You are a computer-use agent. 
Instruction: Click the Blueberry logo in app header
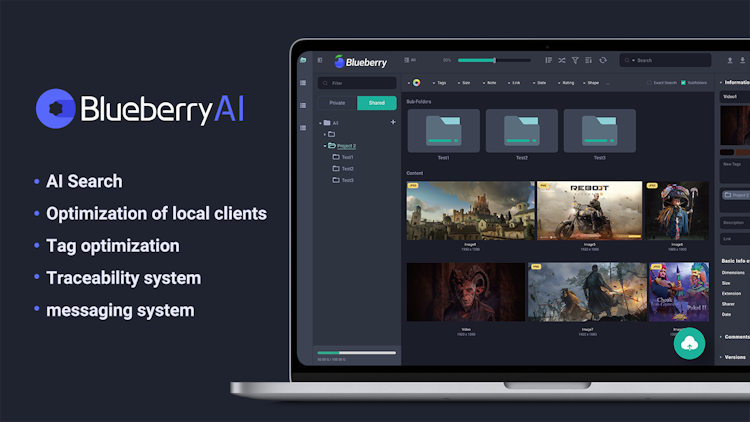361,61
